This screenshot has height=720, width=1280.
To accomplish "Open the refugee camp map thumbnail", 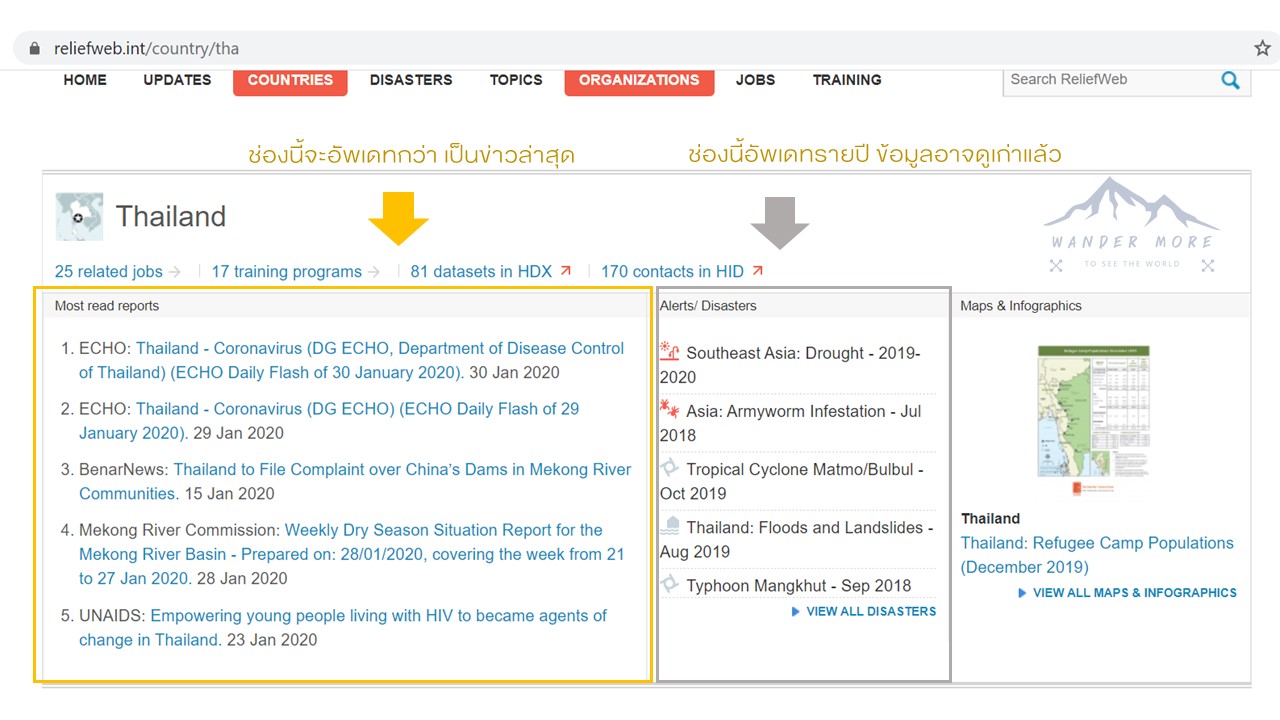I will 1094,421.
